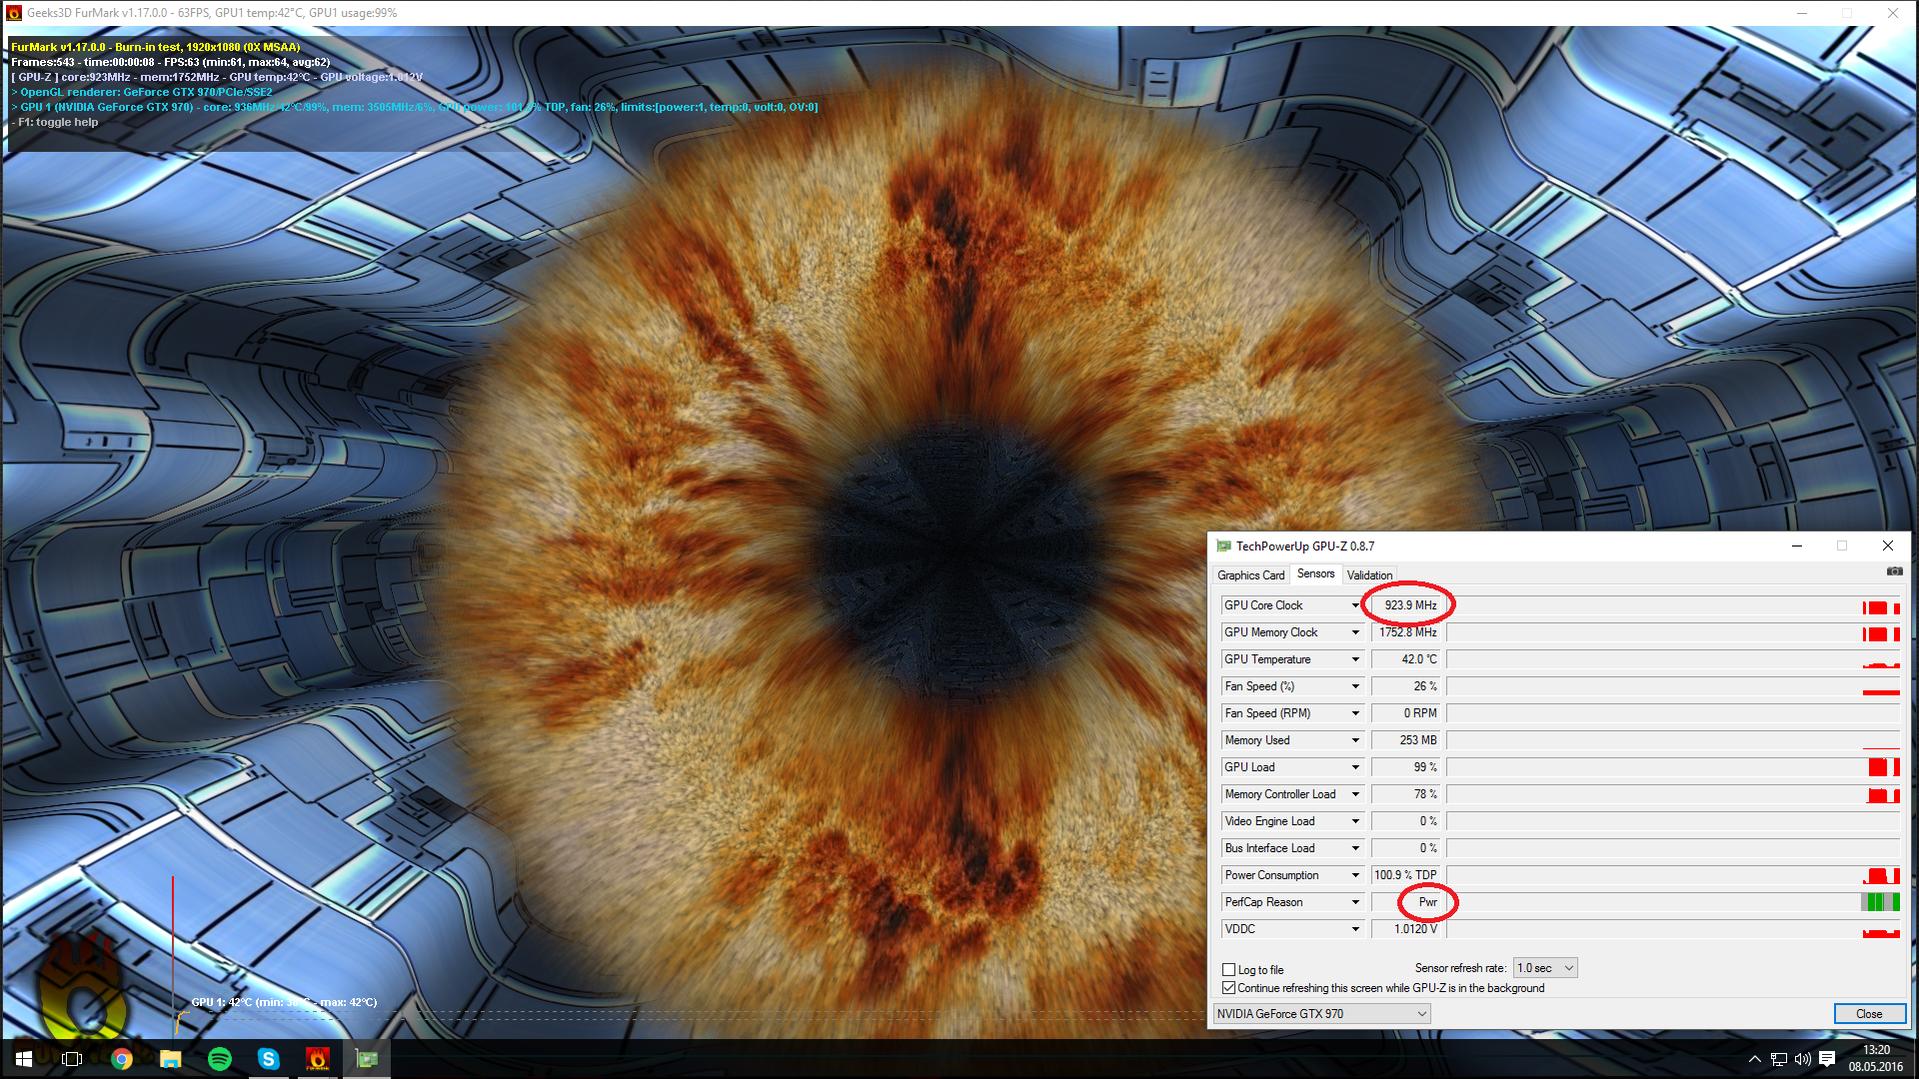The height and width of the screenshot is (1079, 1919).
Task: Switch to FurMark via the taskbar icon
Action: [x=317, y=1059]
